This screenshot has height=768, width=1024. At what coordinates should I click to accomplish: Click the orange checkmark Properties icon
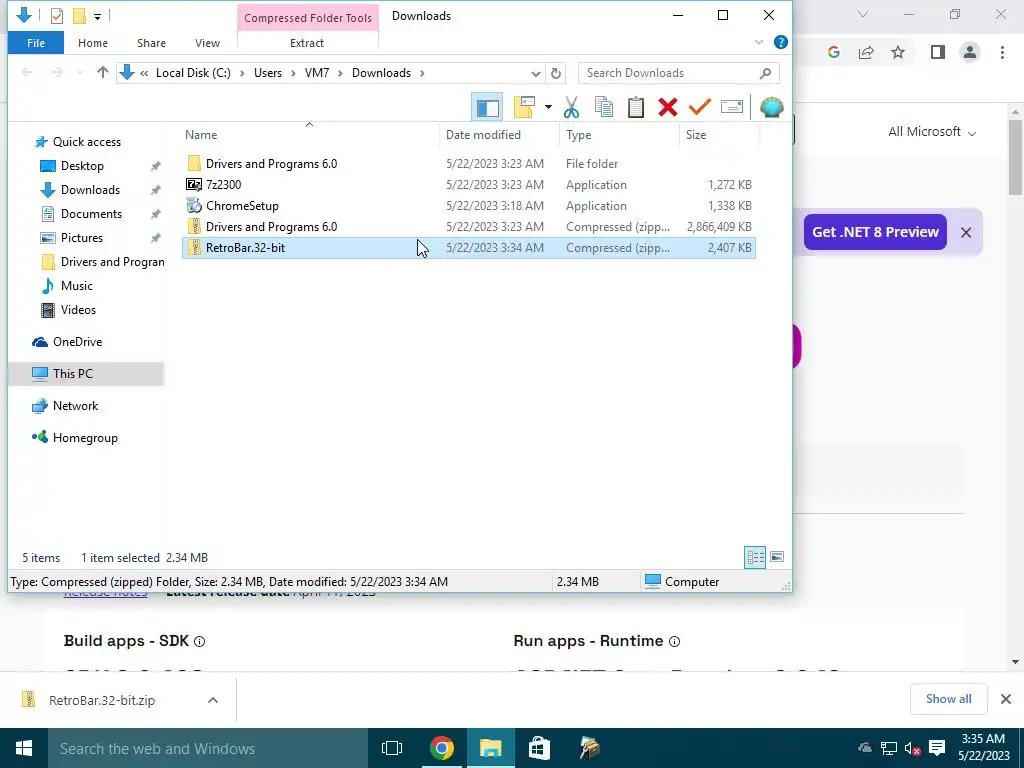(x=699, y=107)
